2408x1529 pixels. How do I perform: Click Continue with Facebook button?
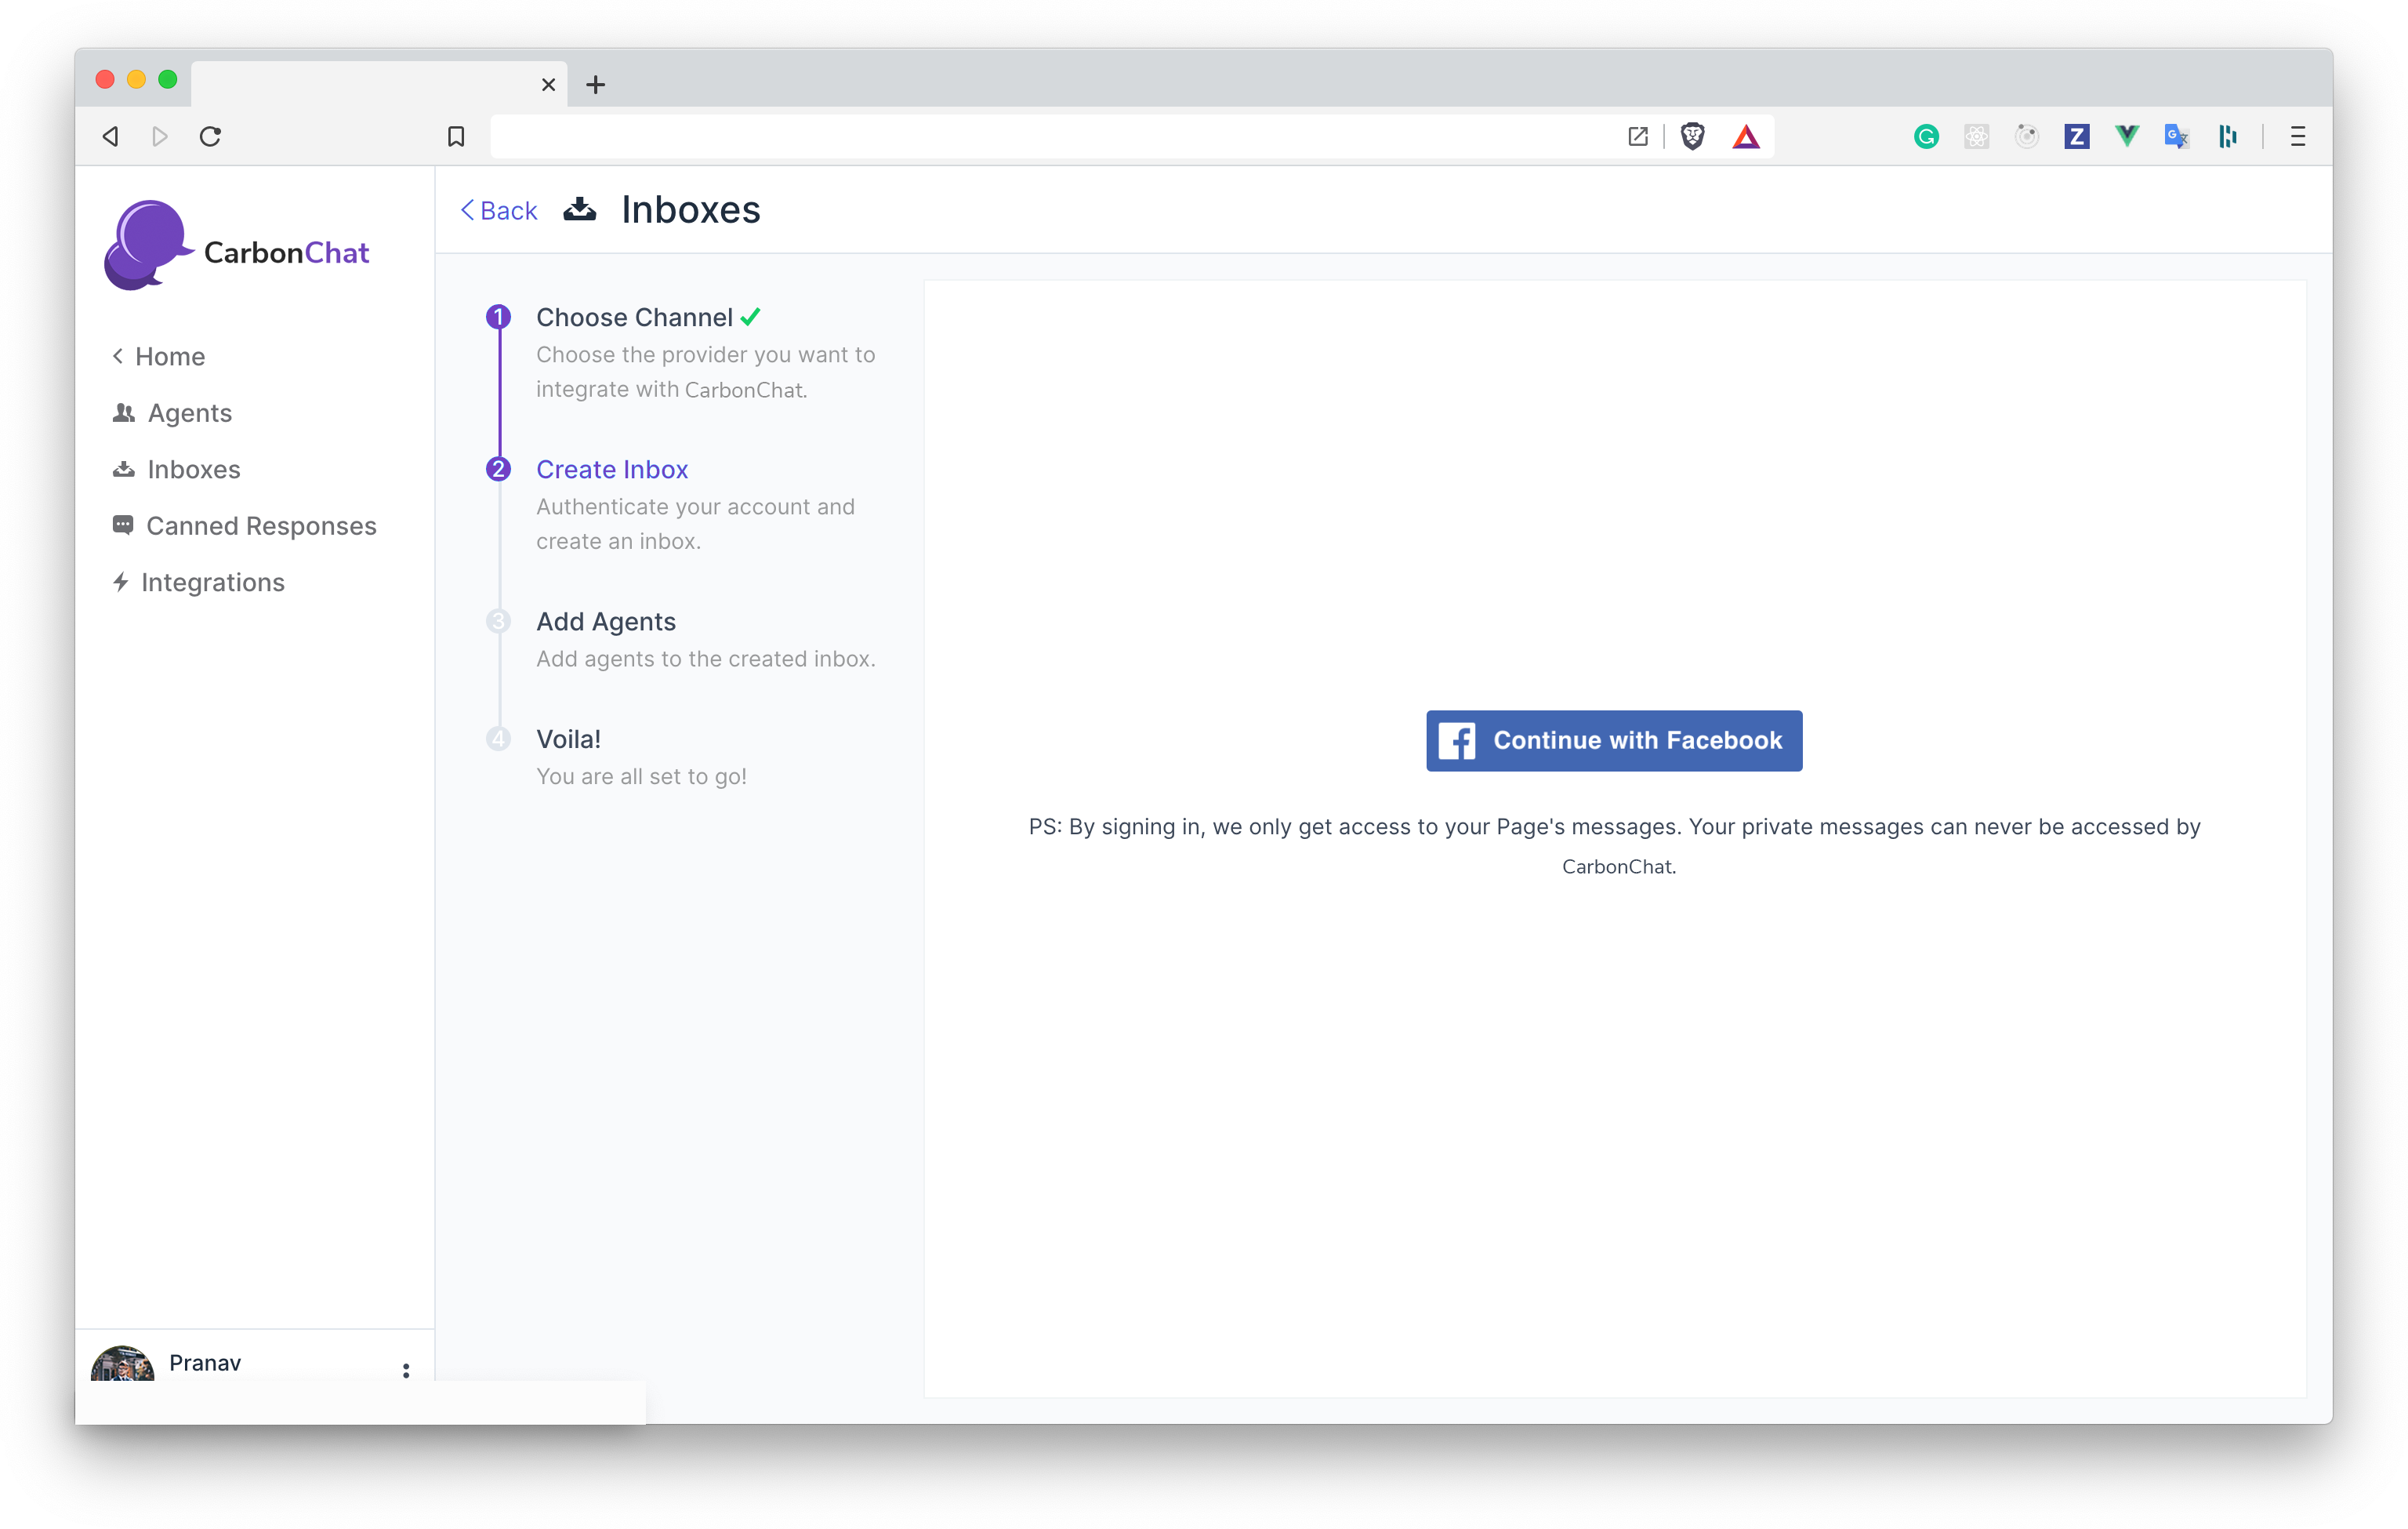click(1613, 741)
